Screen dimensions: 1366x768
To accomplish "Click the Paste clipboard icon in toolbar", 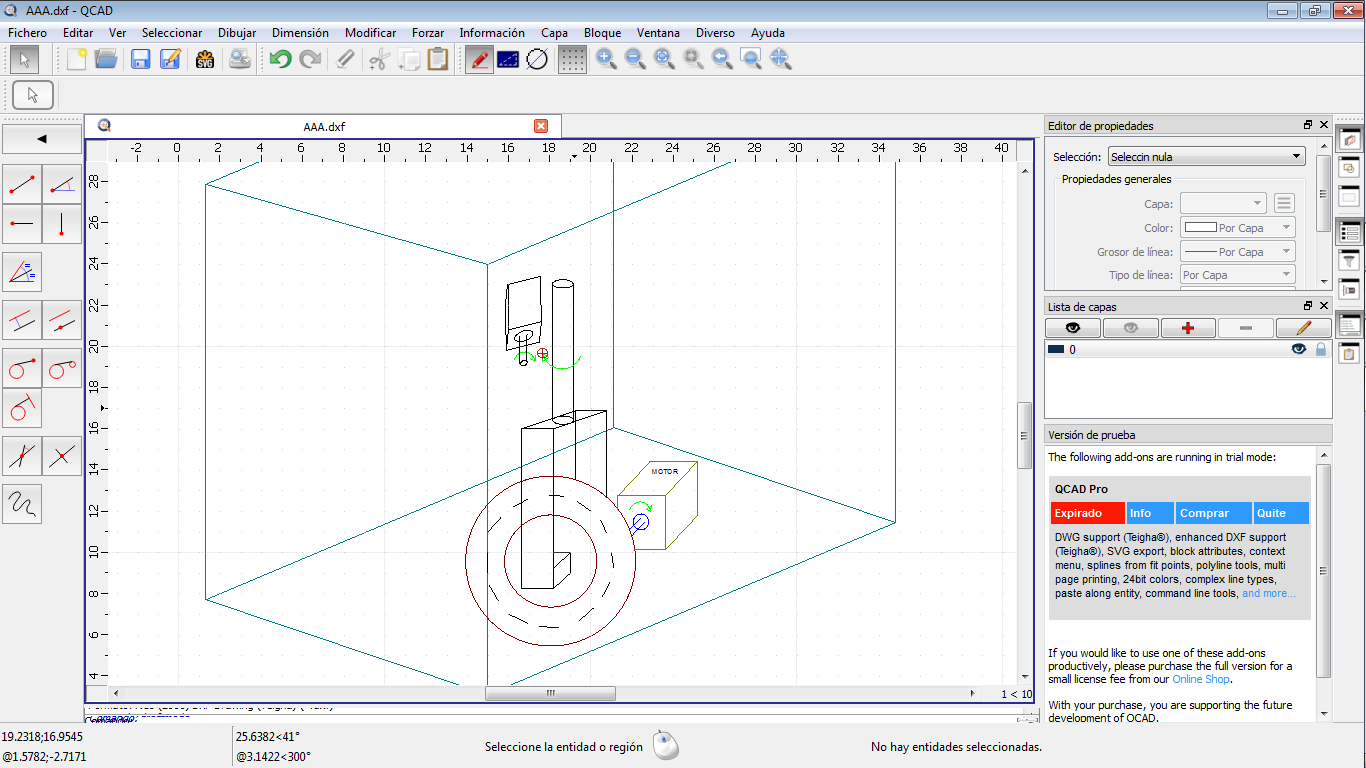I will (x=438, y=59).
